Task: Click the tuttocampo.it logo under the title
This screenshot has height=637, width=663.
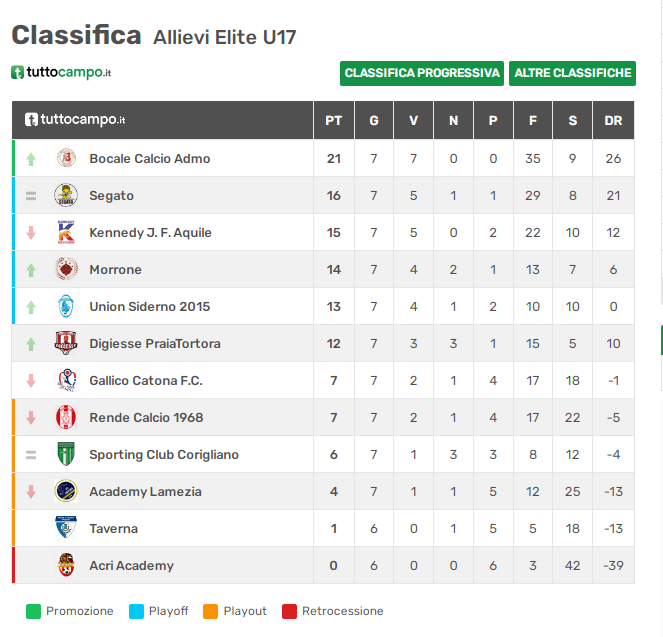Action: (61, 72)
